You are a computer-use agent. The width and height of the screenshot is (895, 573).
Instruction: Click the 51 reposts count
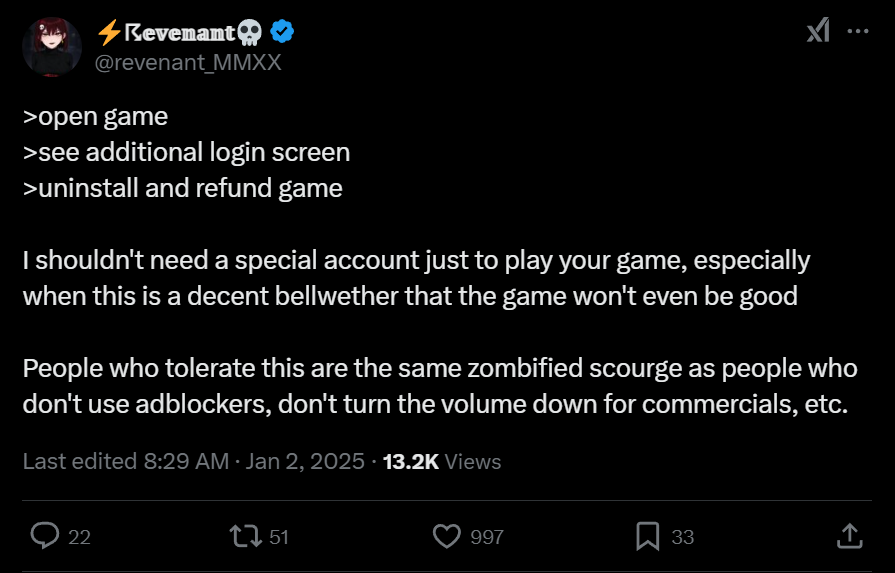click(x=279, y=537)
